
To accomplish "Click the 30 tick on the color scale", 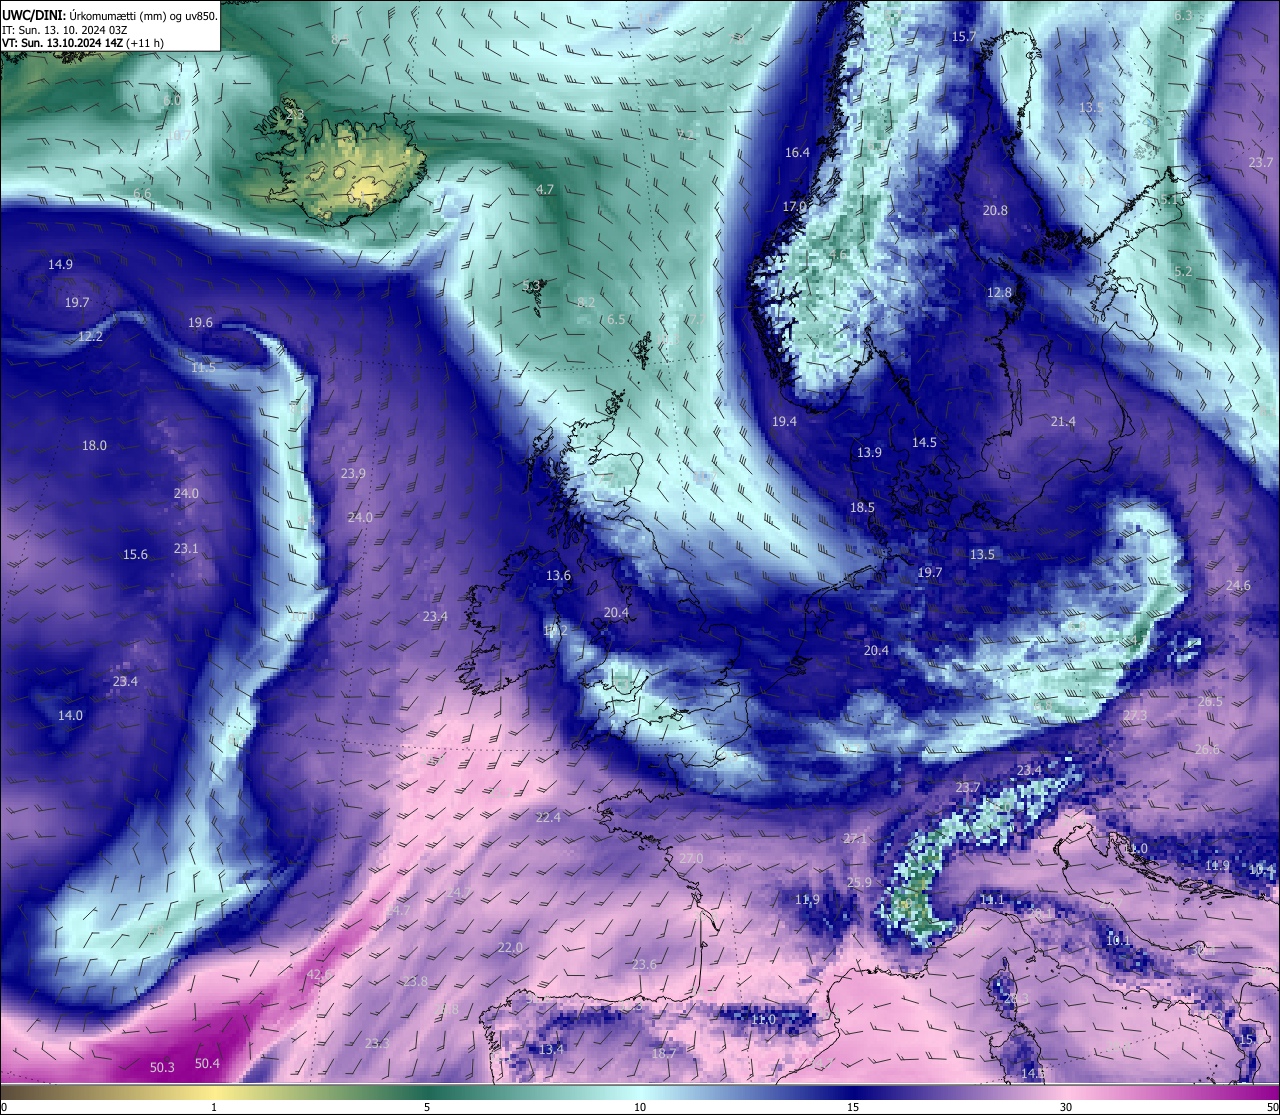I will pyautogui.click(x=1066, y=1107).
